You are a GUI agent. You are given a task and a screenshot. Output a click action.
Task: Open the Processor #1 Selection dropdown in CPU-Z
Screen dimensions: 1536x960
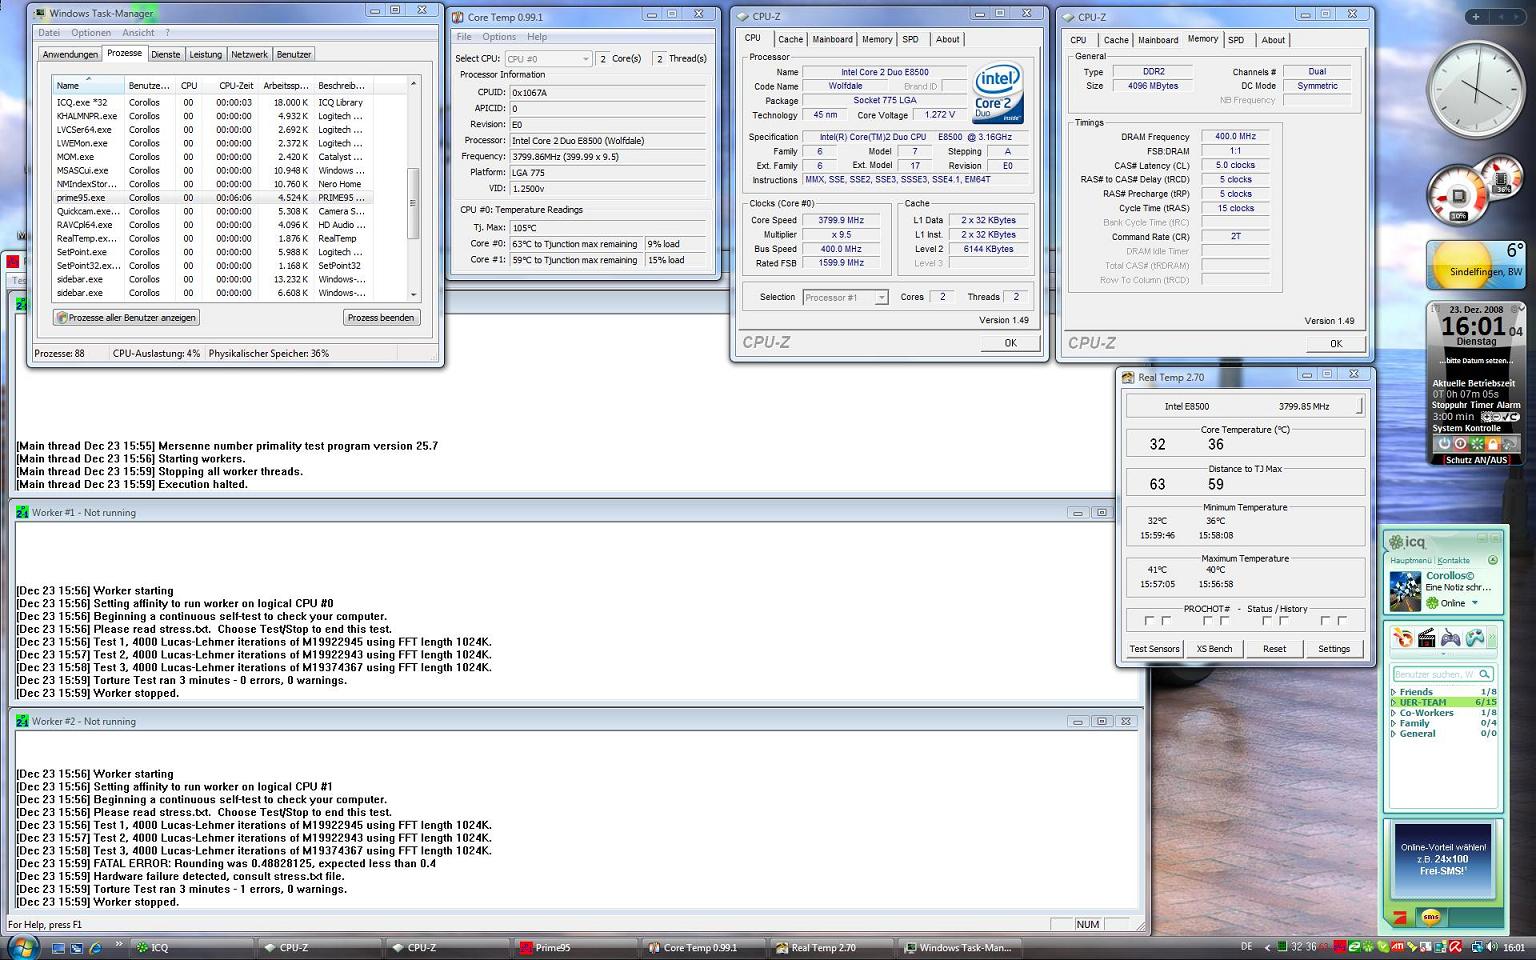[x=844, y=297]
